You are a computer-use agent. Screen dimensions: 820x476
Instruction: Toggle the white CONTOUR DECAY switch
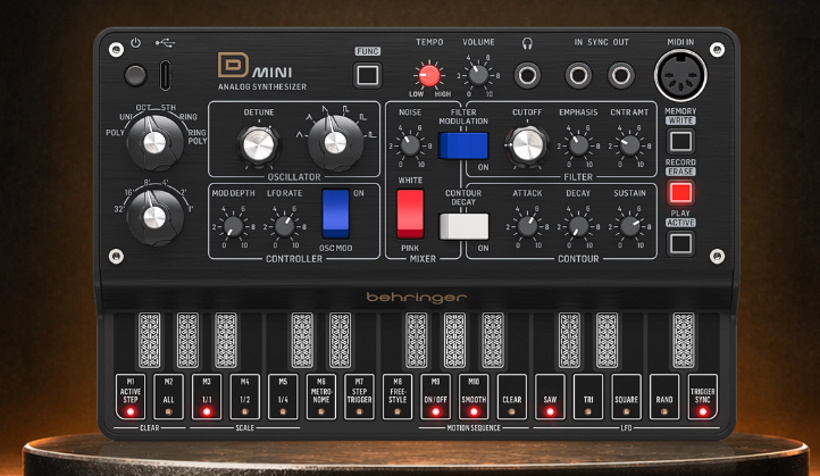(463, 226)
